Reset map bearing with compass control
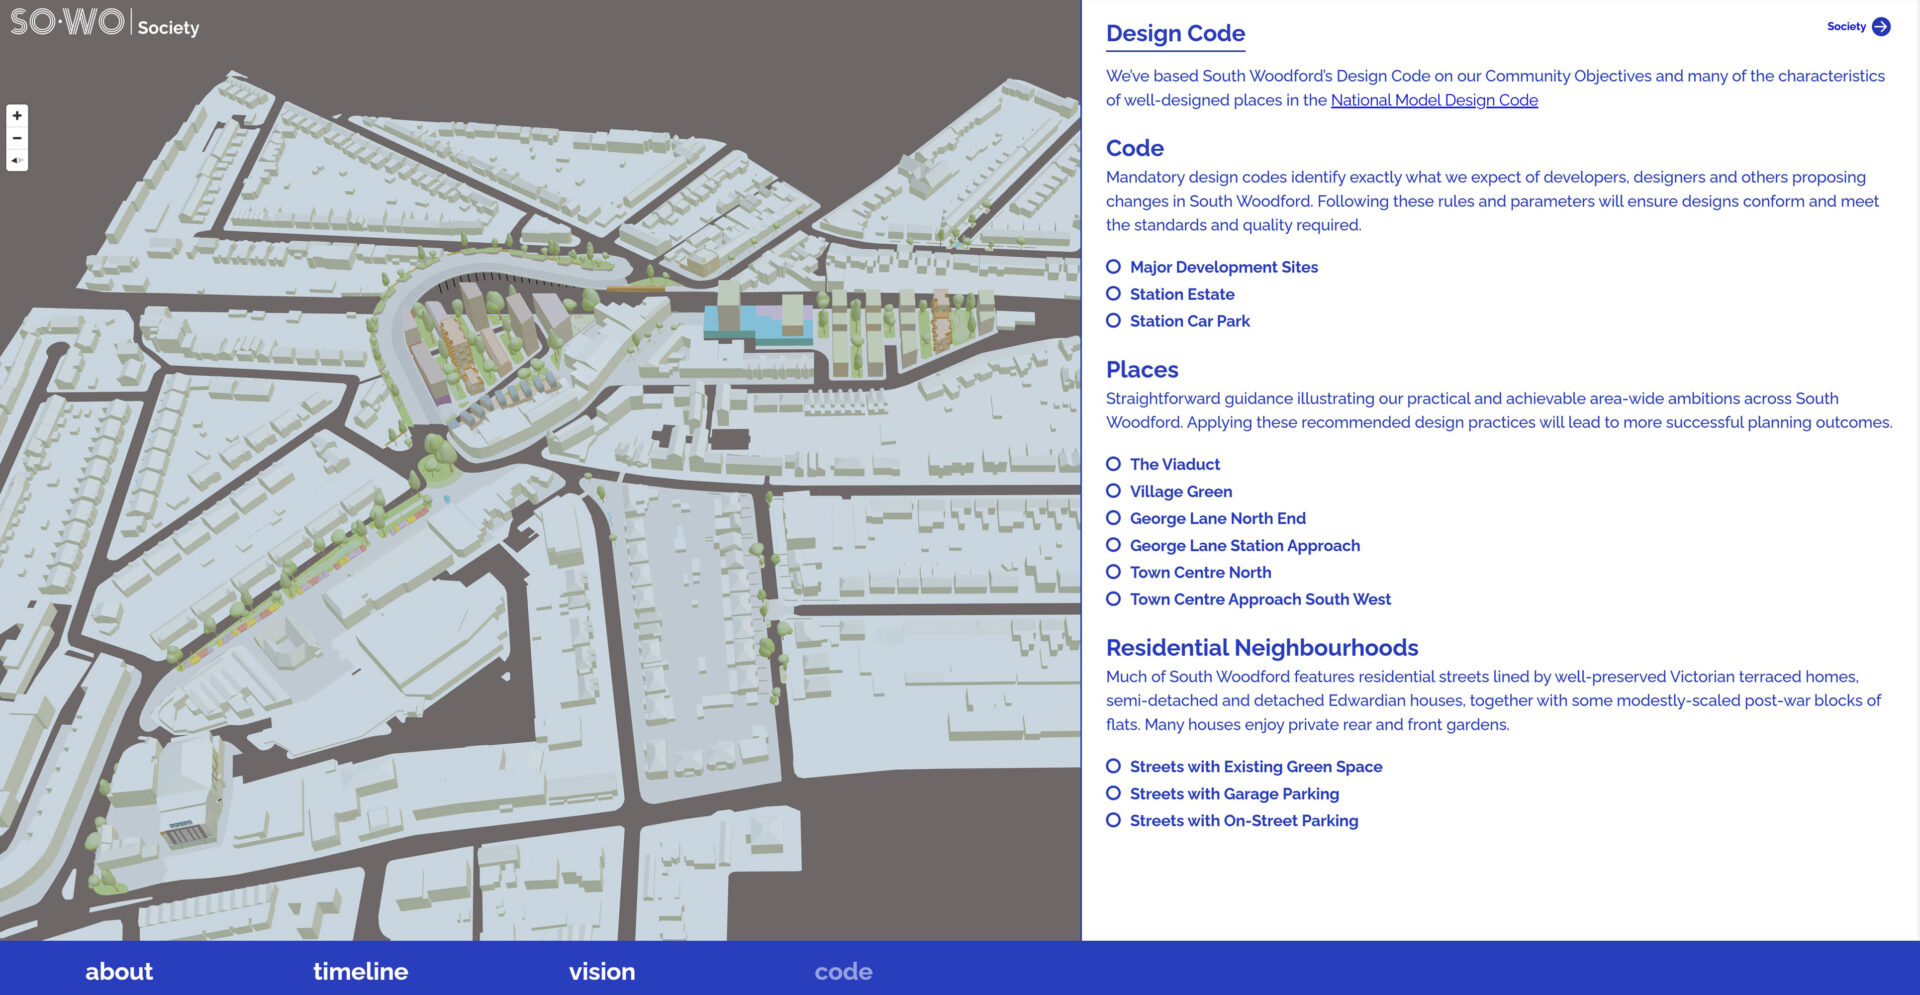 click(x=17, y=160)
